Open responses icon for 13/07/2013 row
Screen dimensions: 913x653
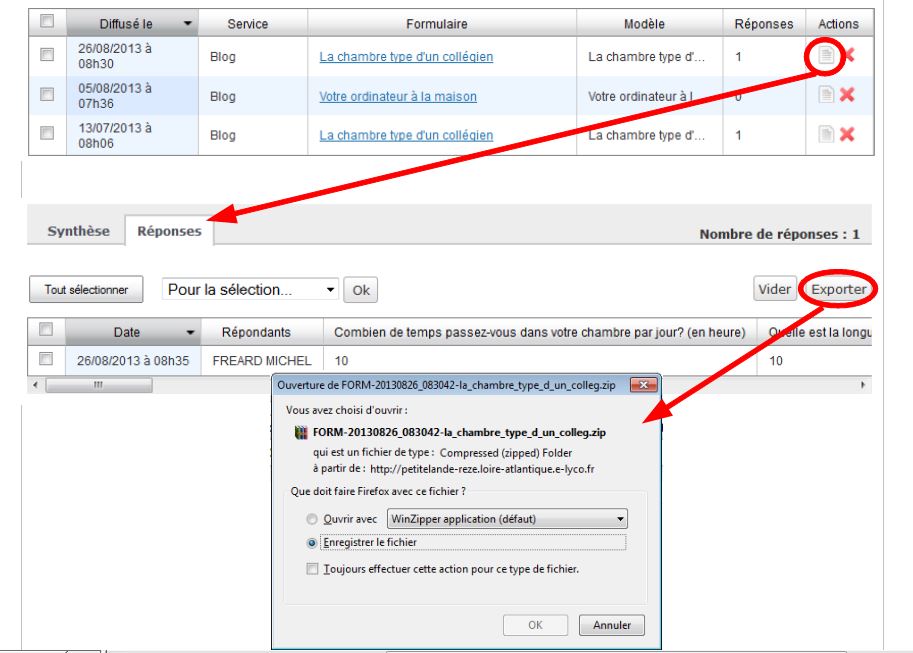click(x=826, y=135)
